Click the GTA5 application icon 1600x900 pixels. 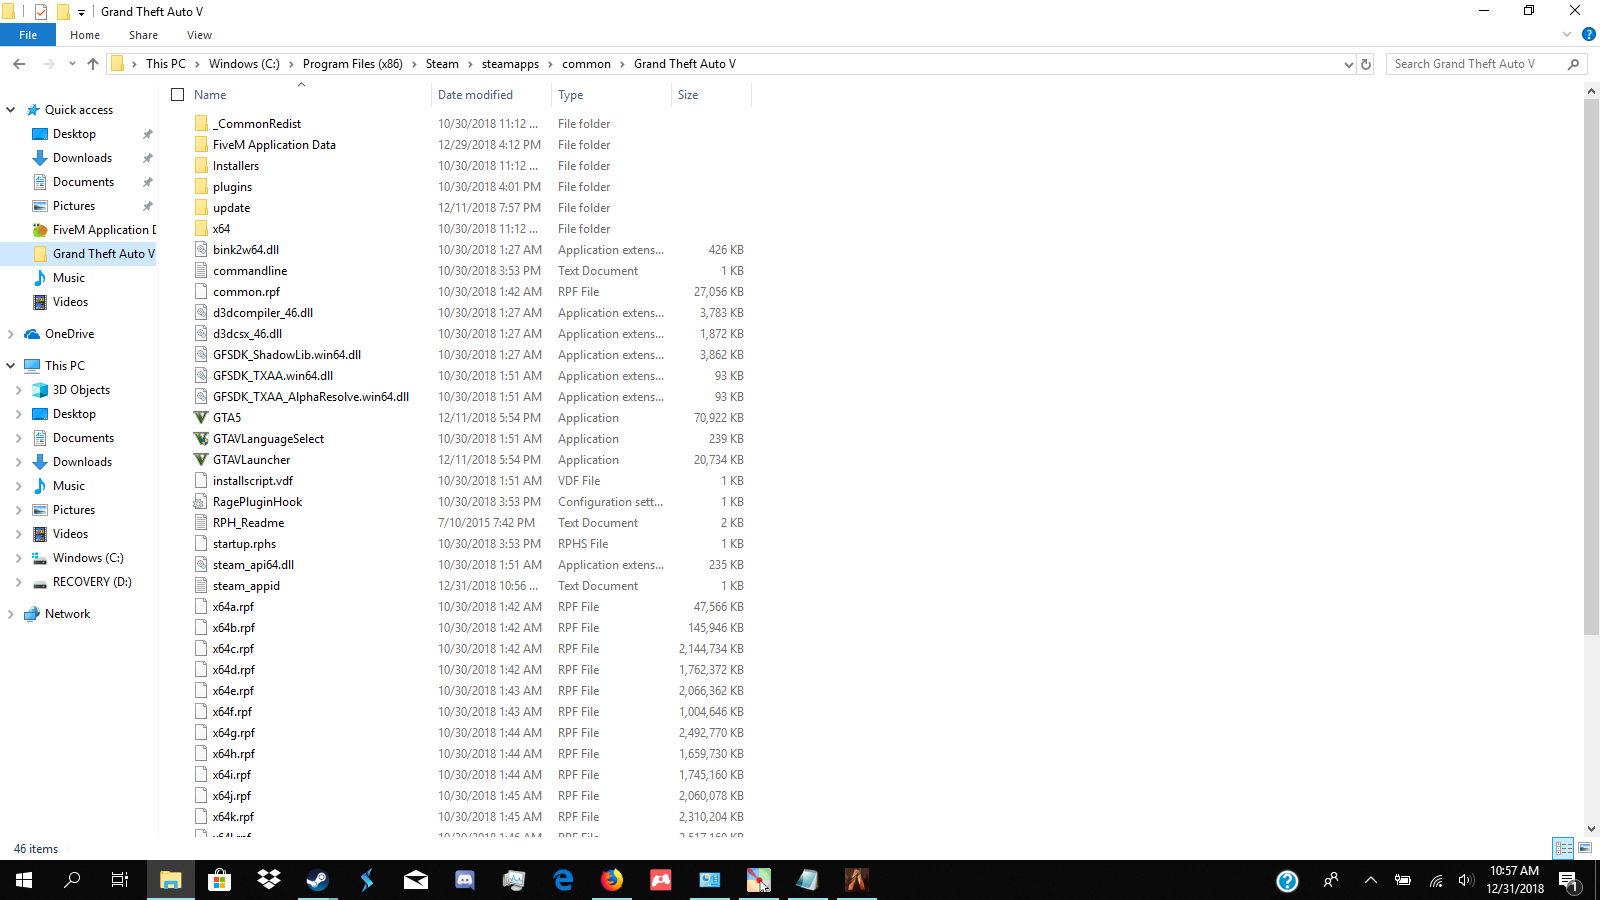point(201,418)
